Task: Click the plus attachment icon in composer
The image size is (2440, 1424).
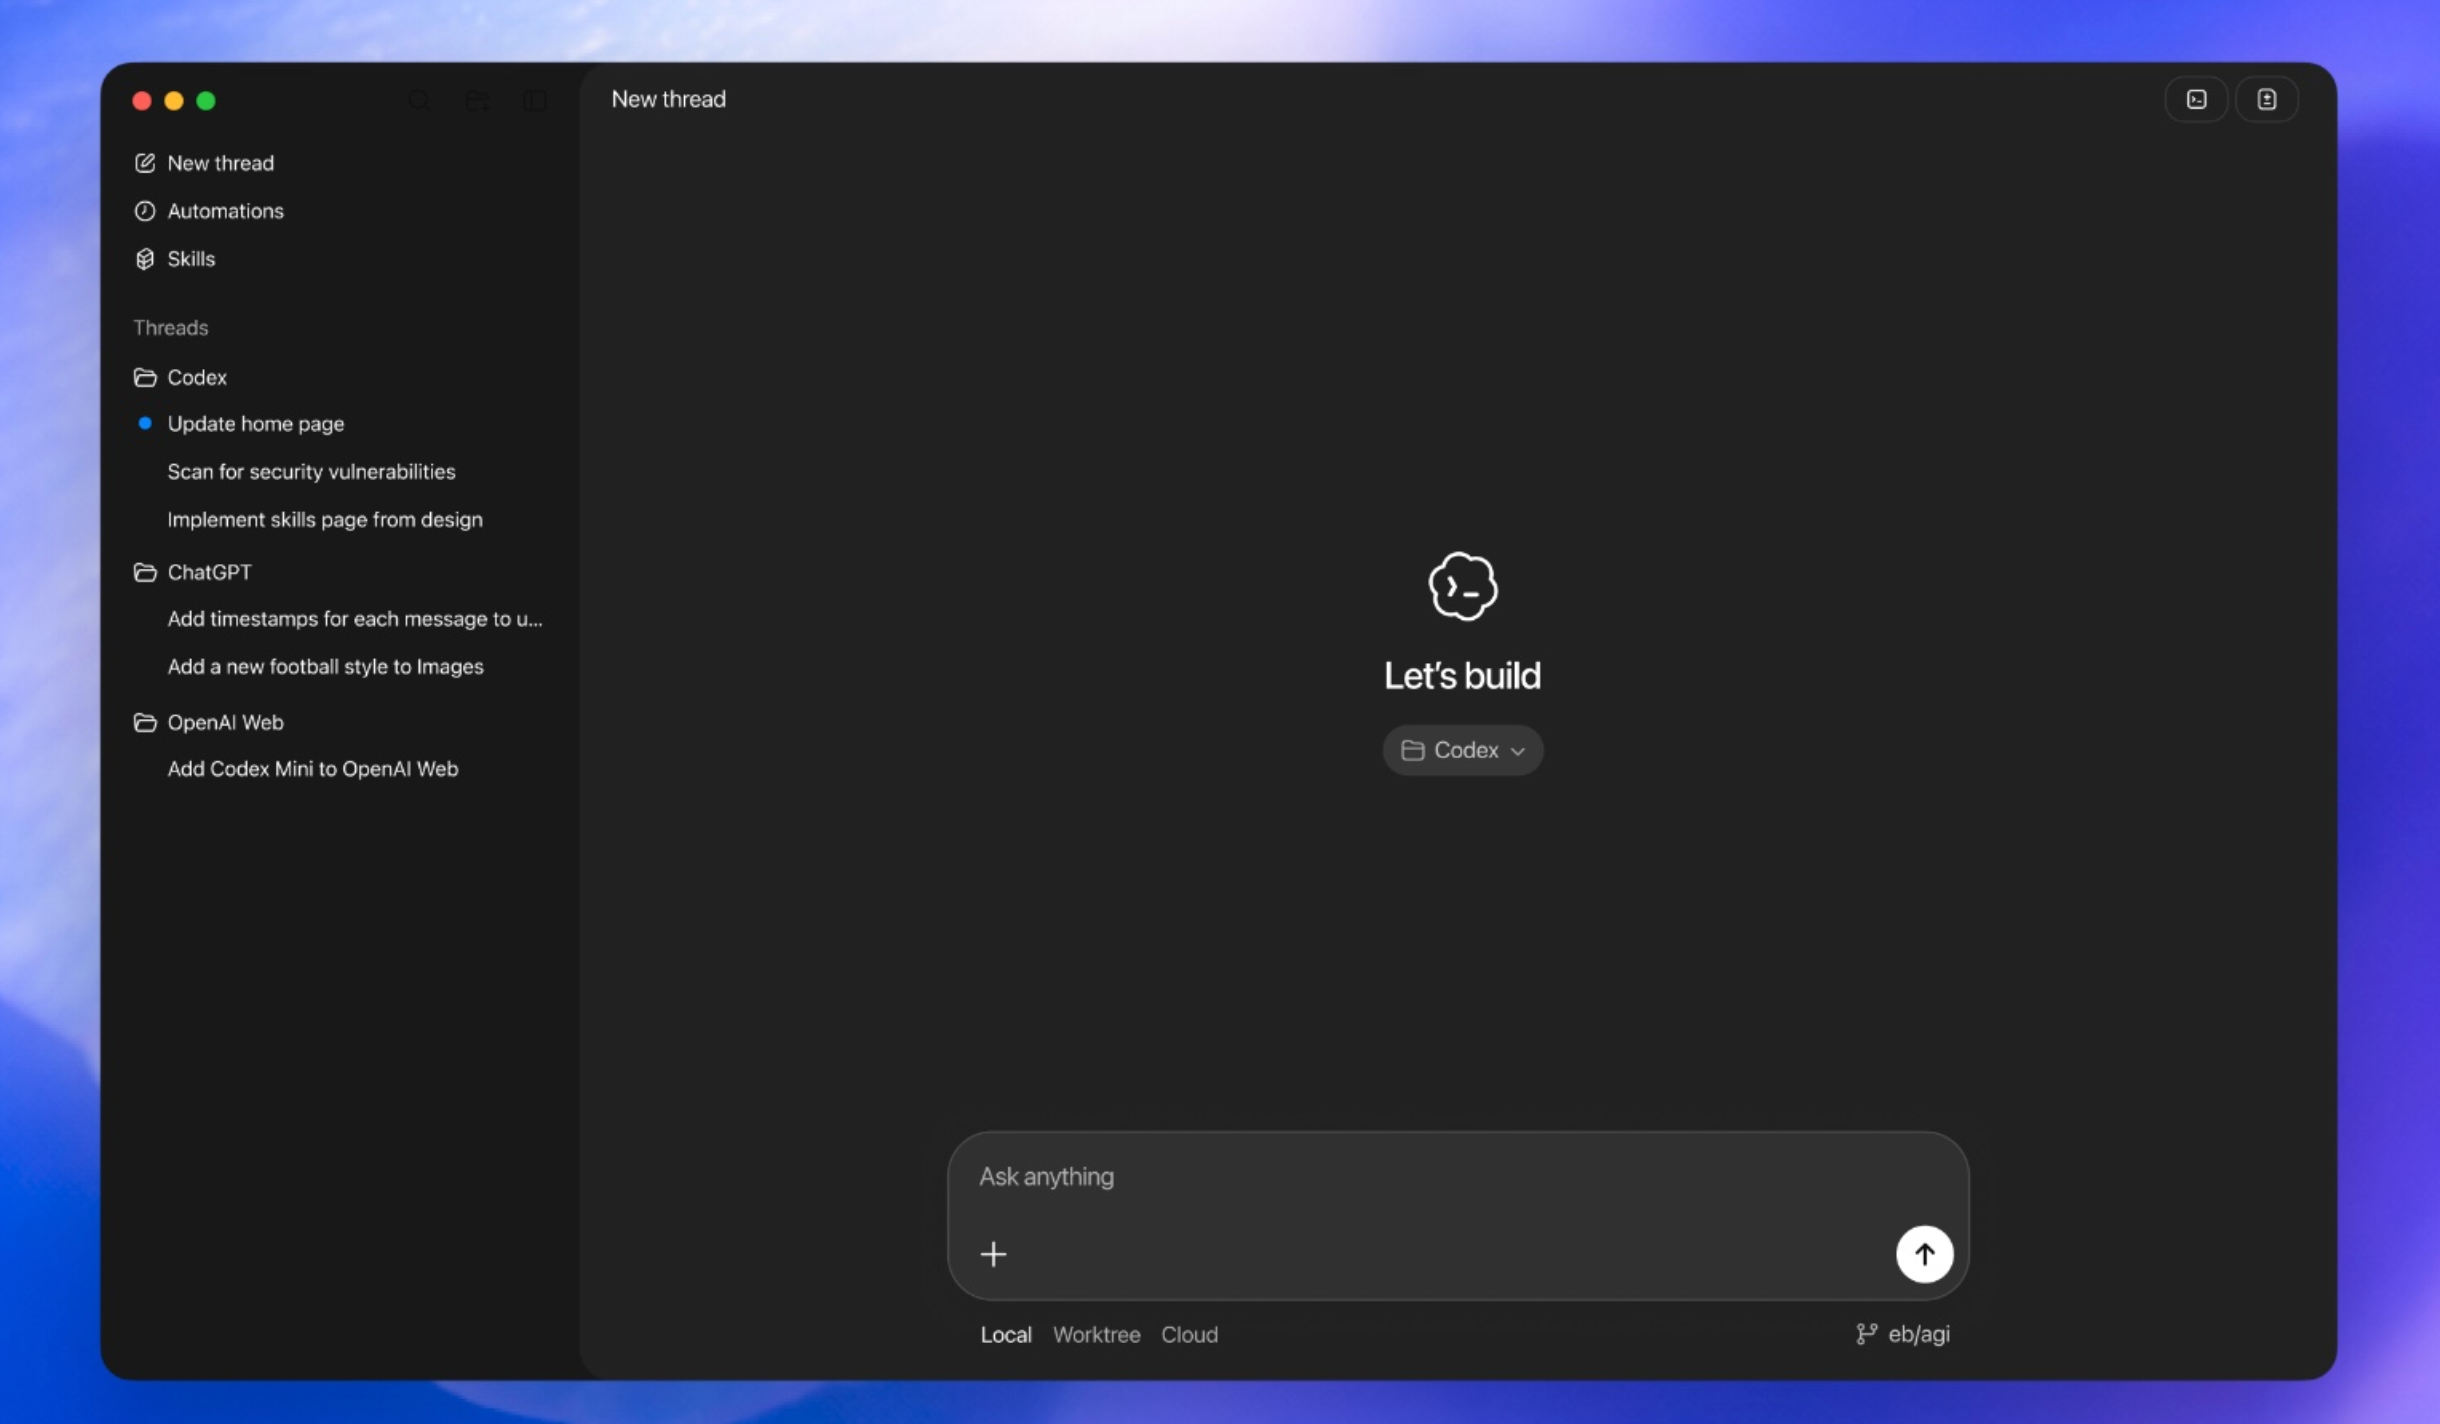Action: tap(993, 1254)
